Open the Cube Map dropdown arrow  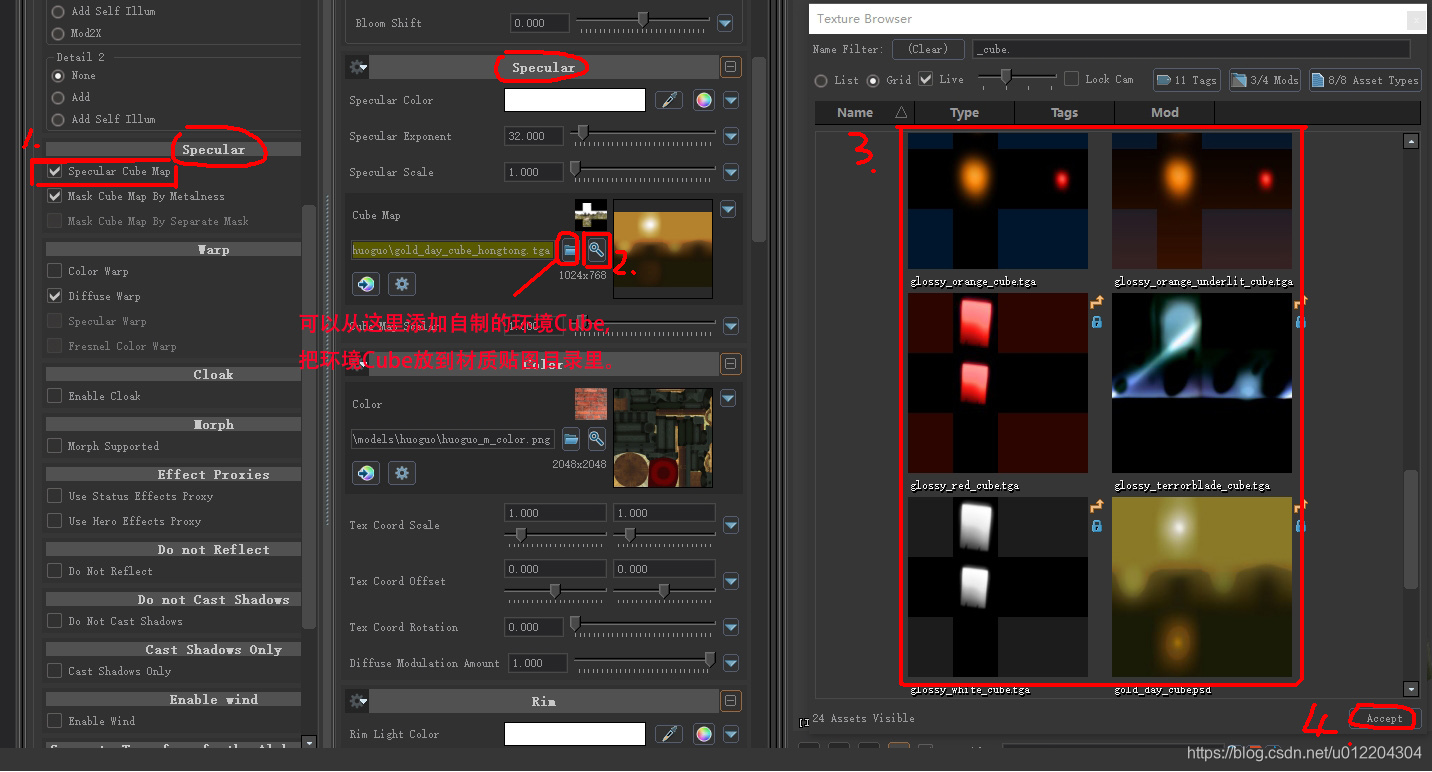728,209
